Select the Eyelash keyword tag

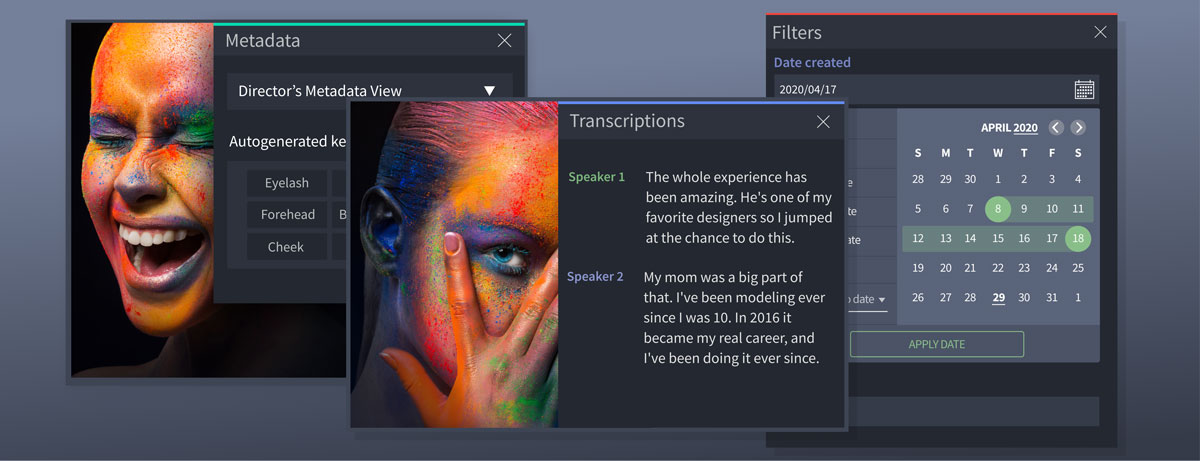click(287, 183)
